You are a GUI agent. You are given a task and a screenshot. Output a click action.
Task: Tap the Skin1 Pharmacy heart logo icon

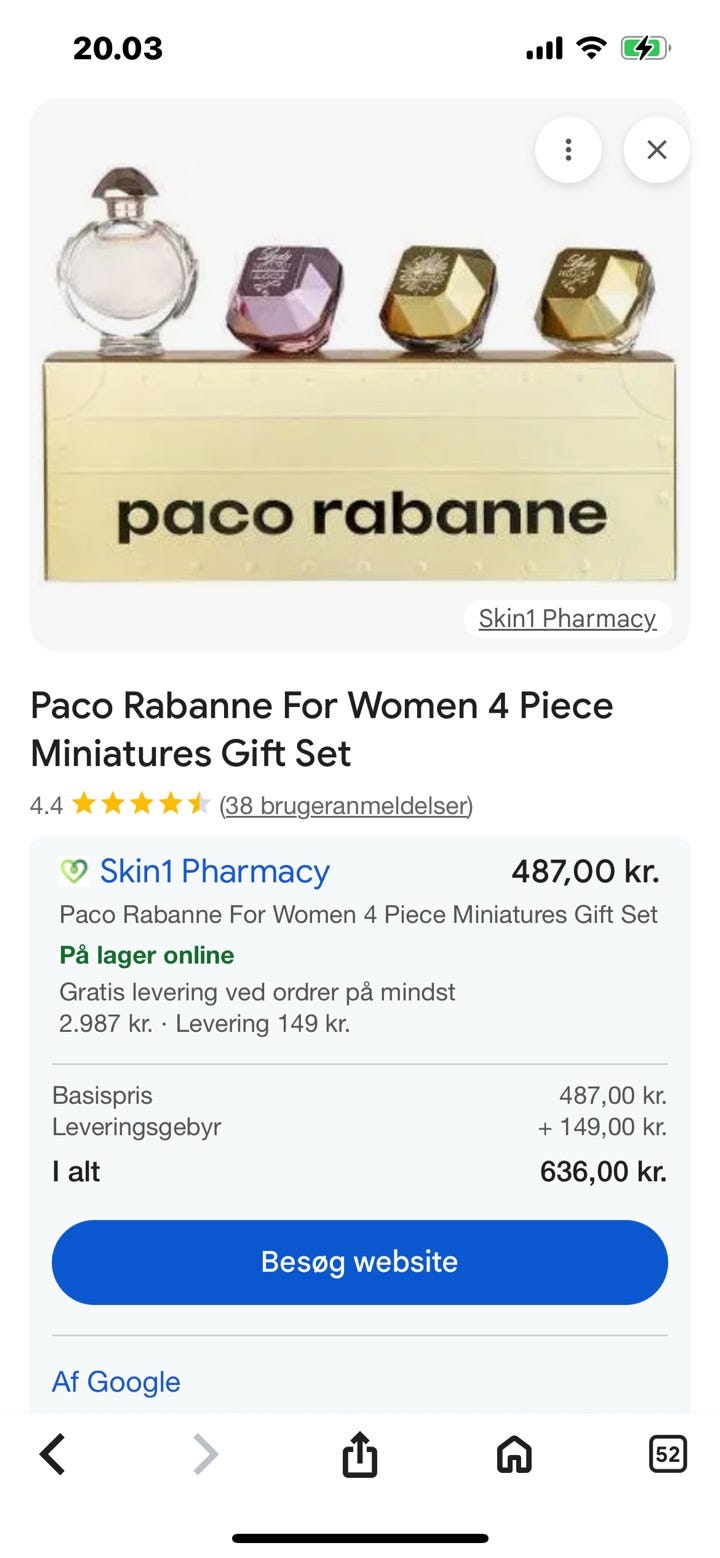click(x=74, y=871)
